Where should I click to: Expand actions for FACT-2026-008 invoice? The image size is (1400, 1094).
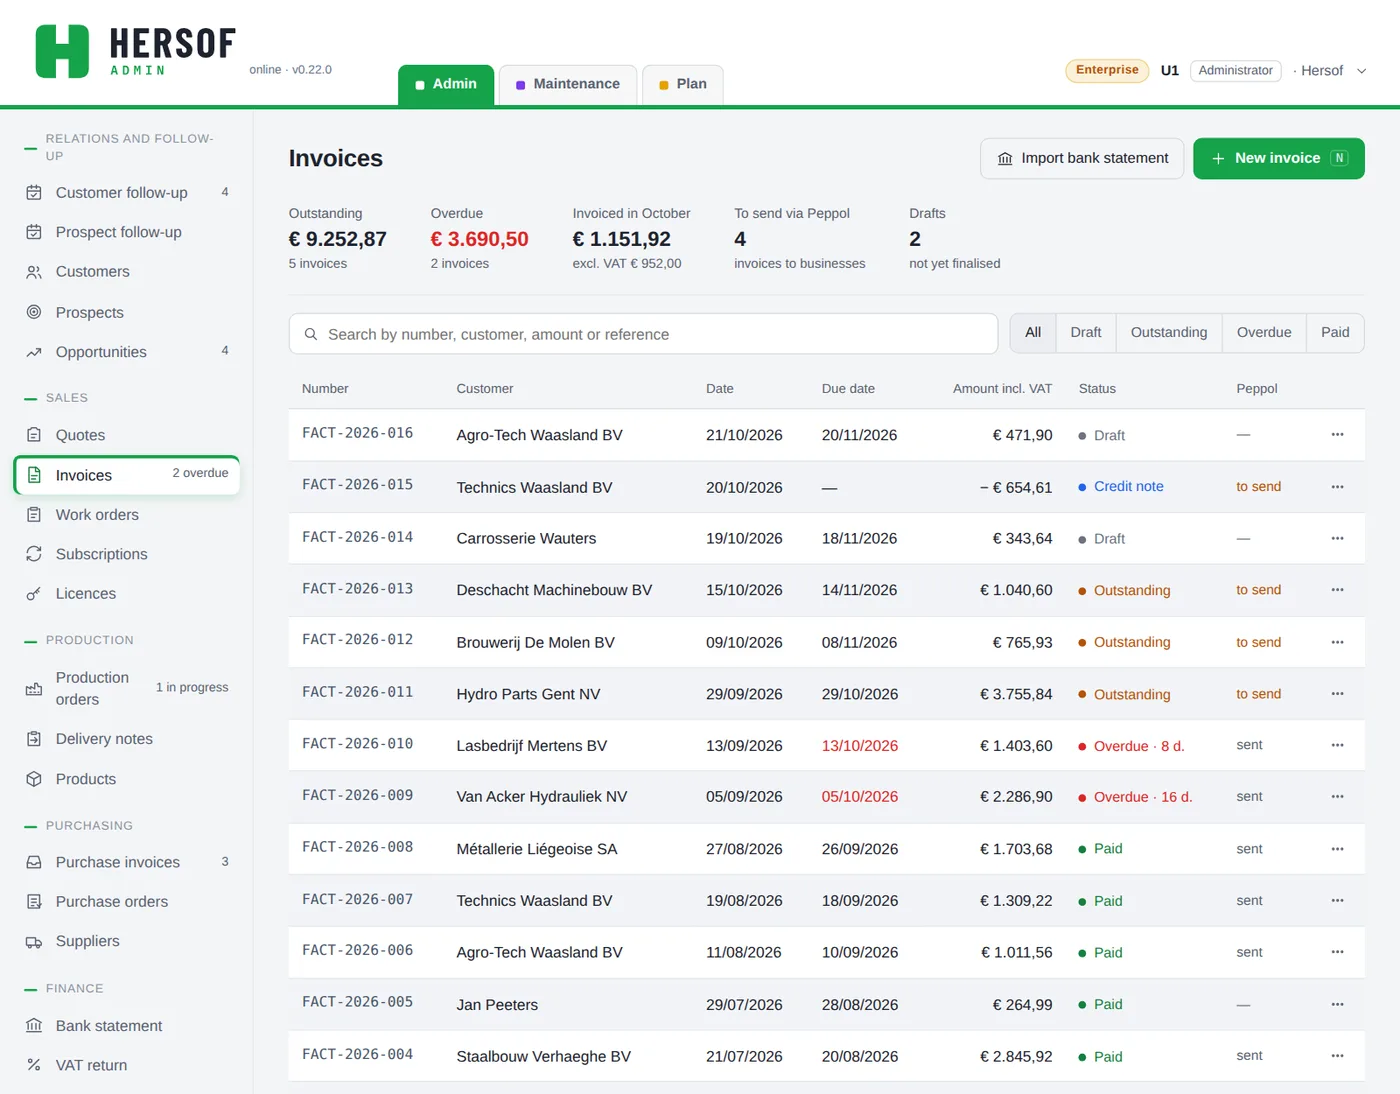tap(1337, 849)
